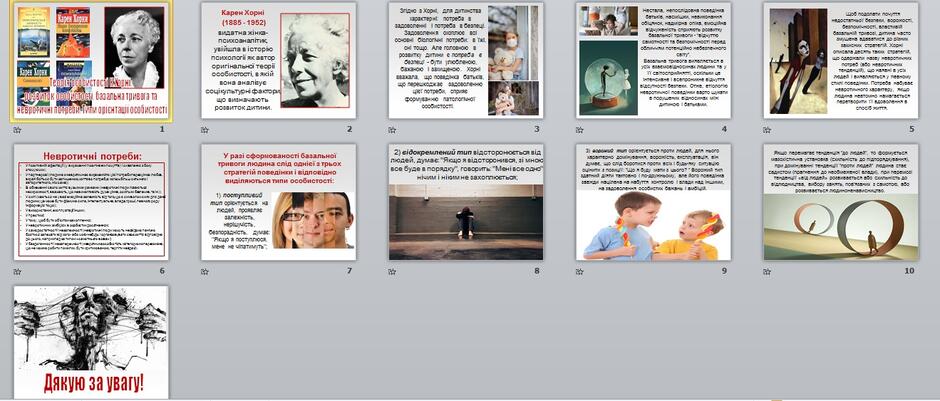Click slide number 4 label
The image size is (940, 401).
[724, 129]
